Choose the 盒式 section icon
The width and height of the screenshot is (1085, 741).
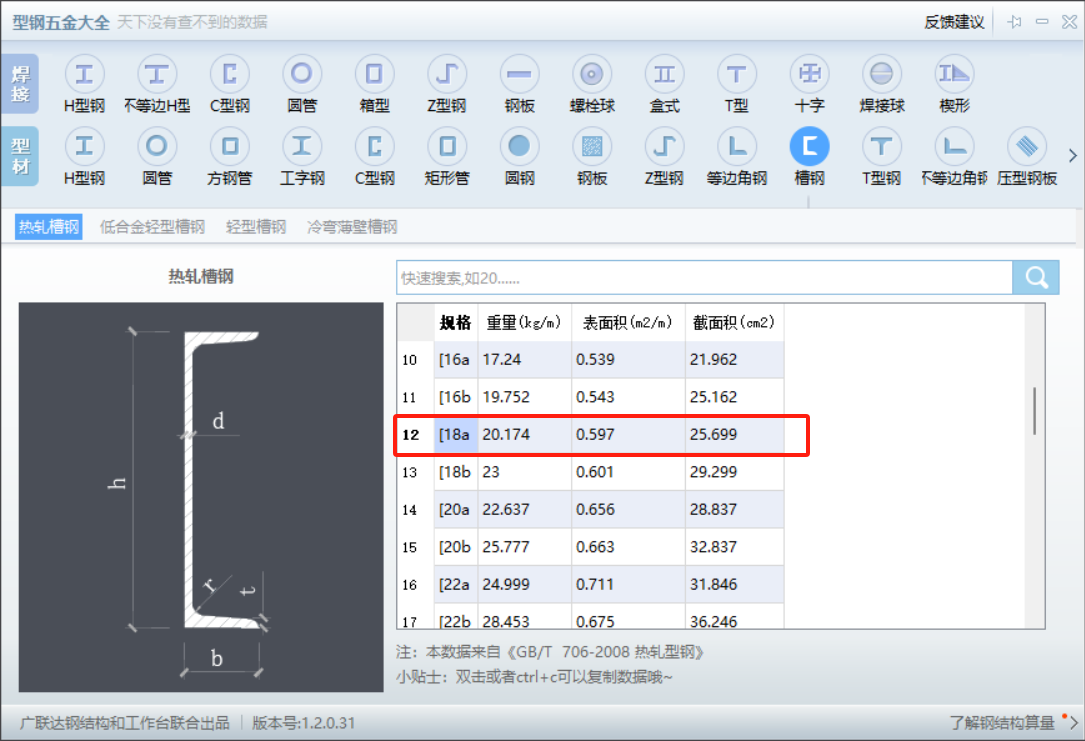pos(664,74)
